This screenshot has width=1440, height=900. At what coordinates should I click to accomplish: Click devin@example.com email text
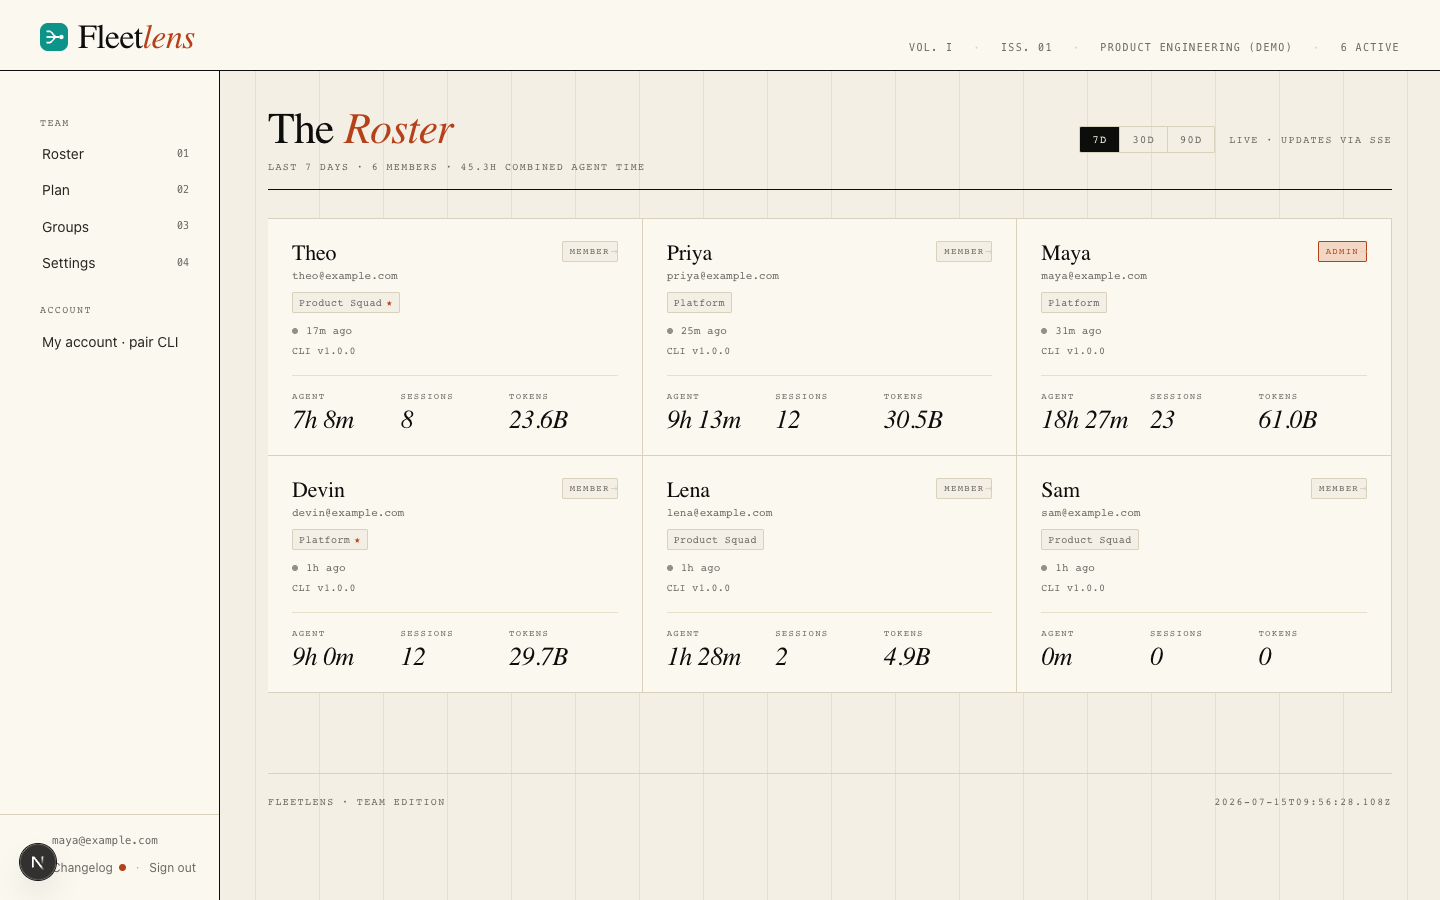click(348, 513)
